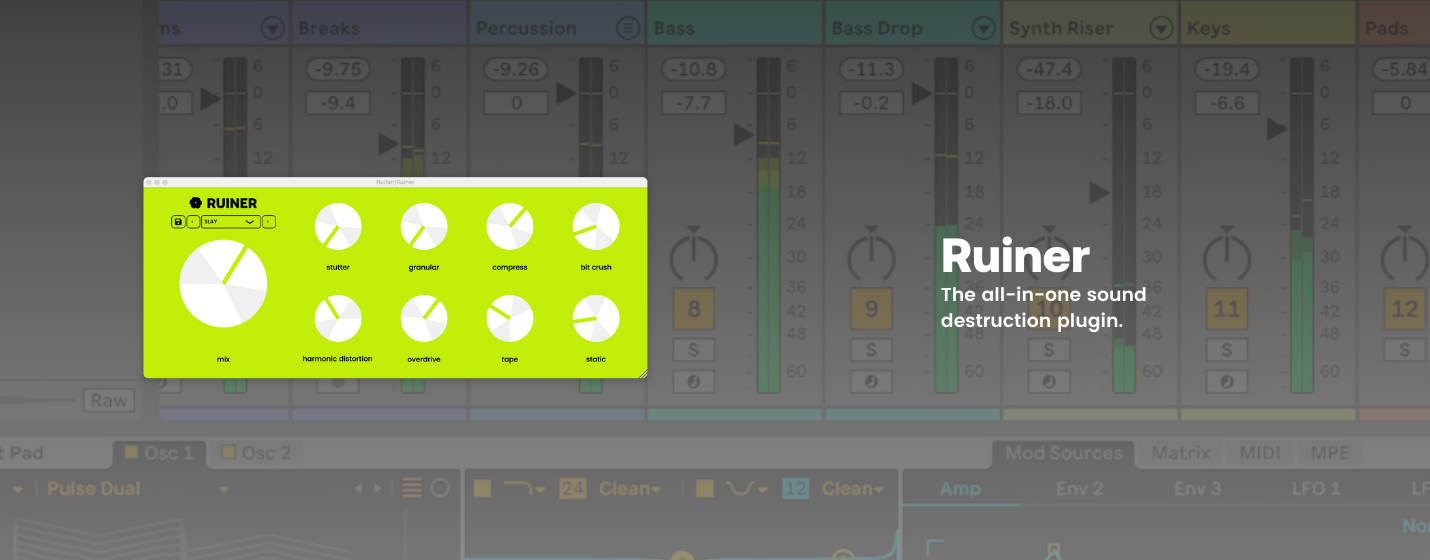Click the save preset floppy disk icon
The image size is (1430, 560).
178,222
